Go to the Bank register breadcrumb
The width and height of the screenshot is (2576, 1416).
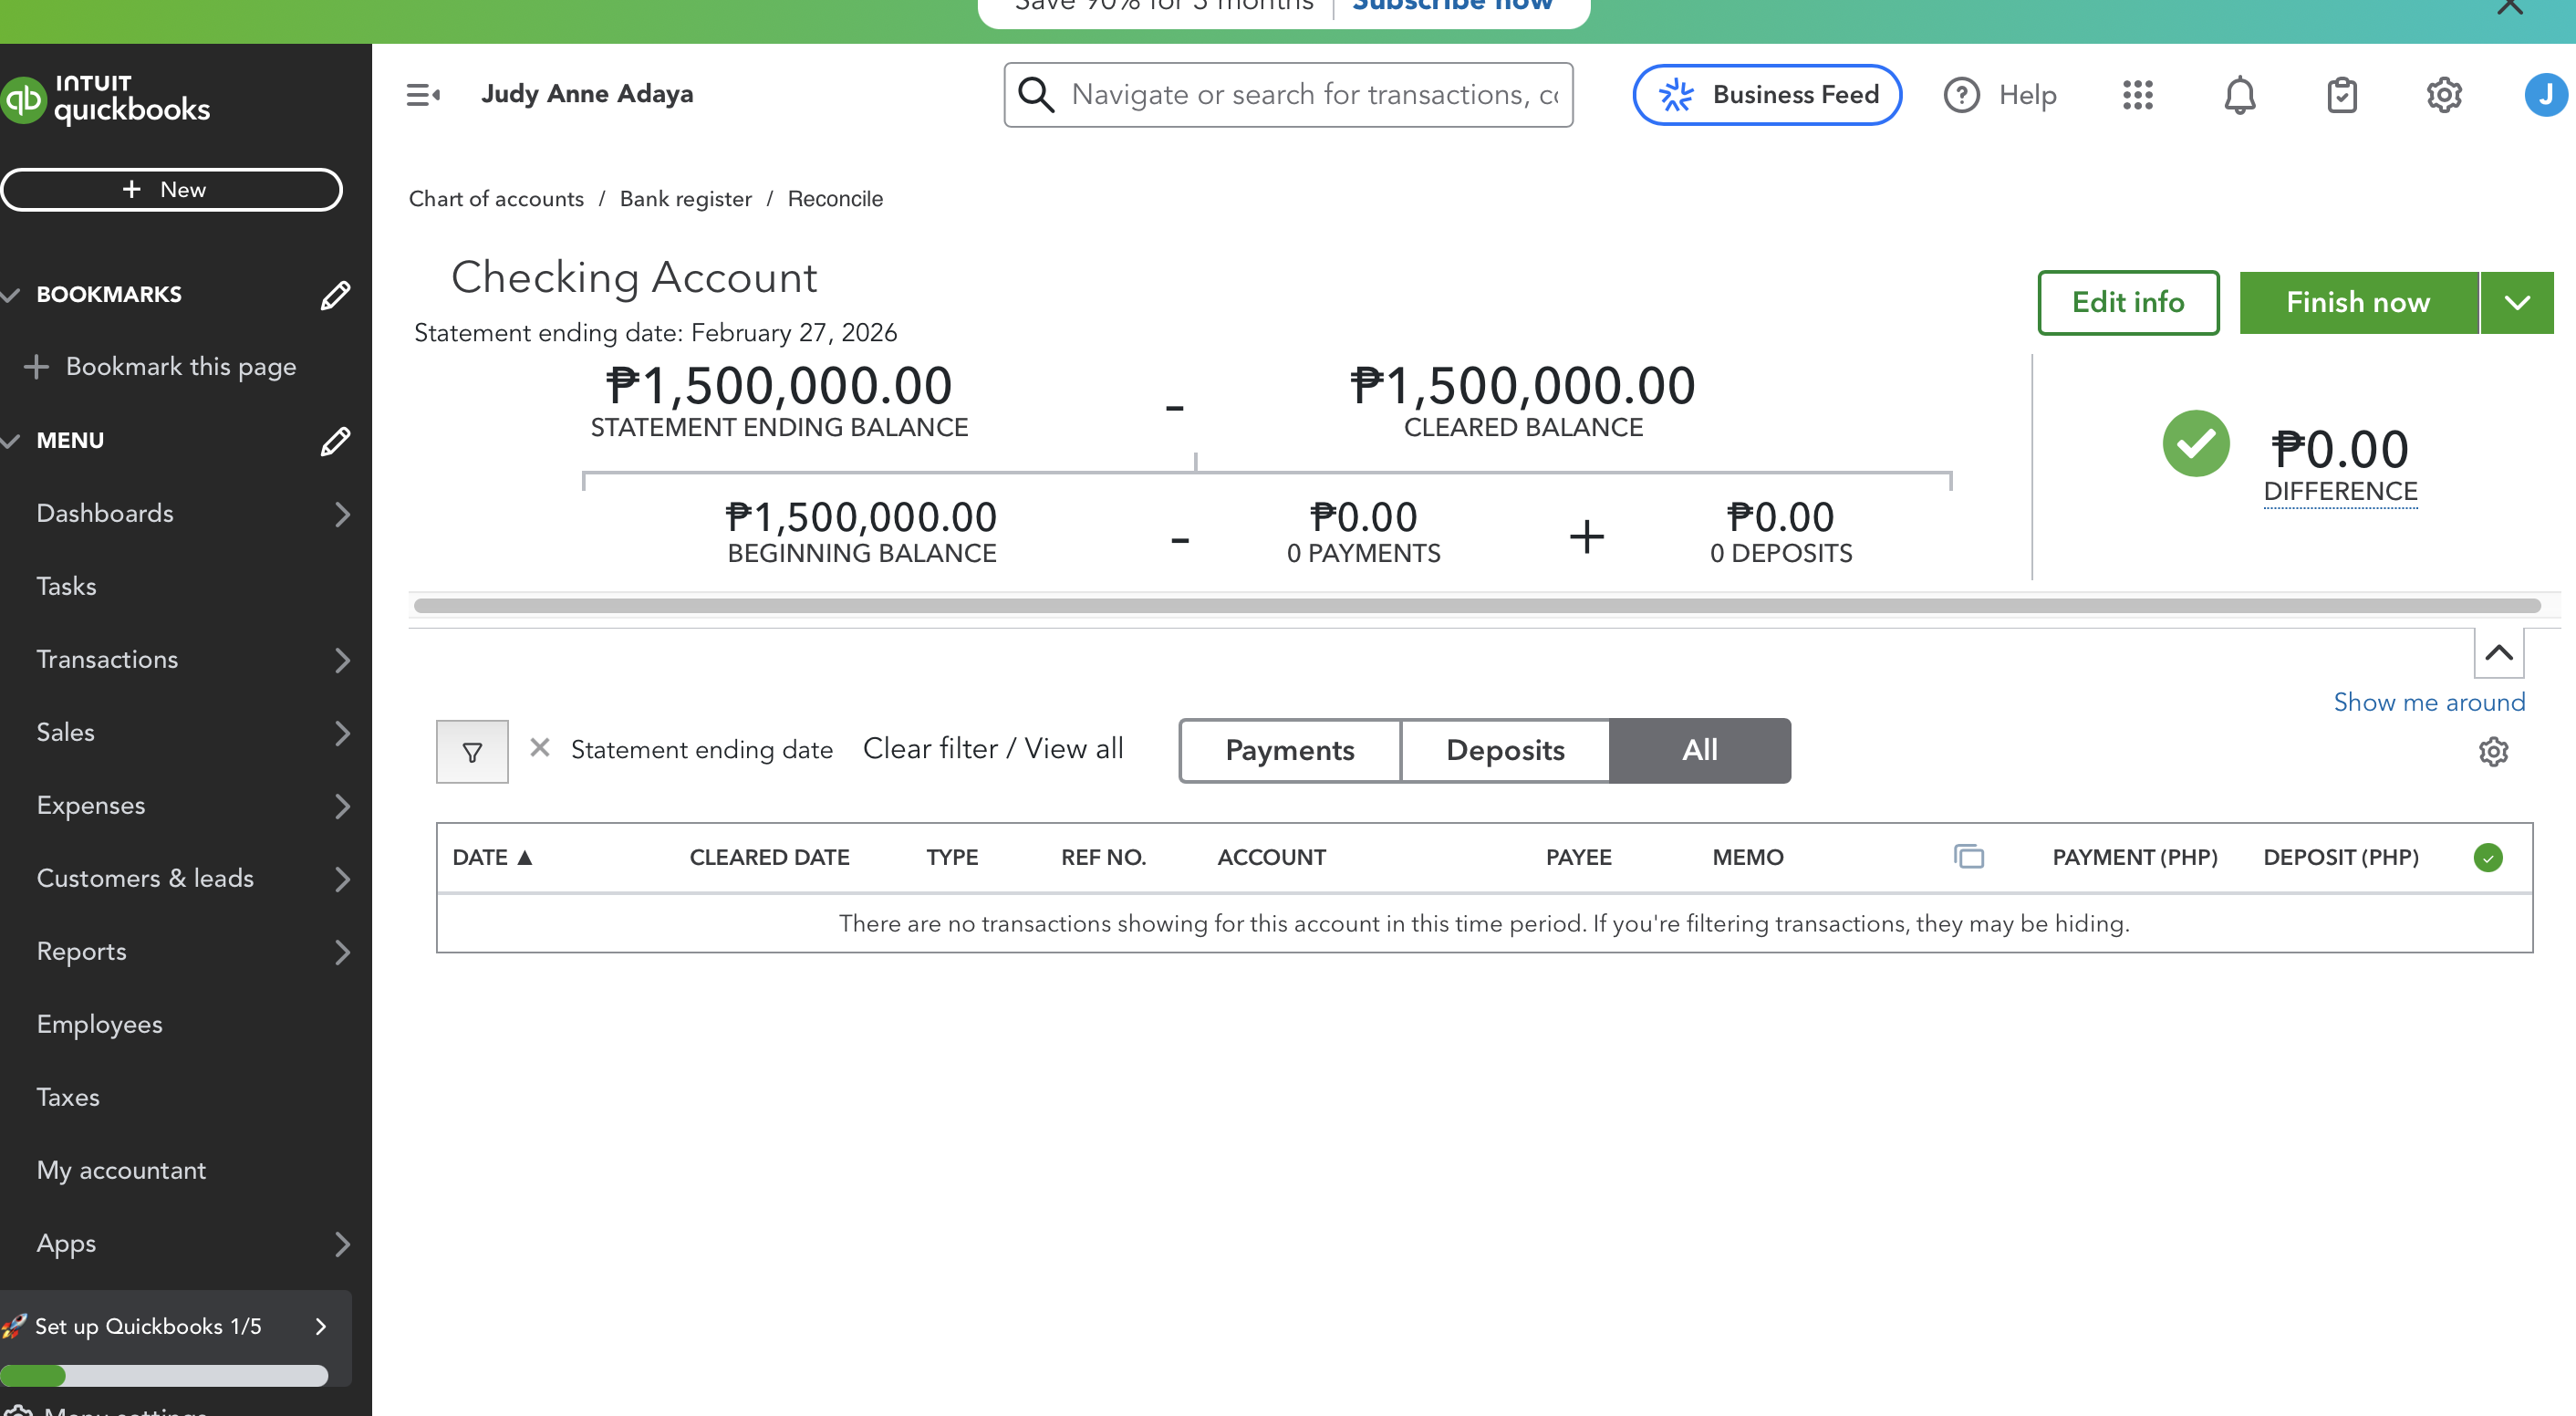coord(685,199)
